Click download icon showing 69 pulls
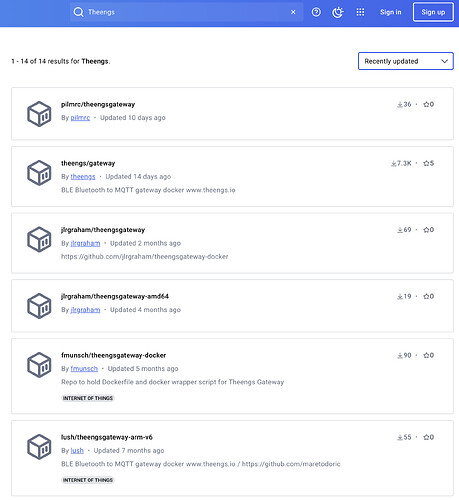Image resolution: width=459 pixels, height=500 pixels. tap(400, 230)
